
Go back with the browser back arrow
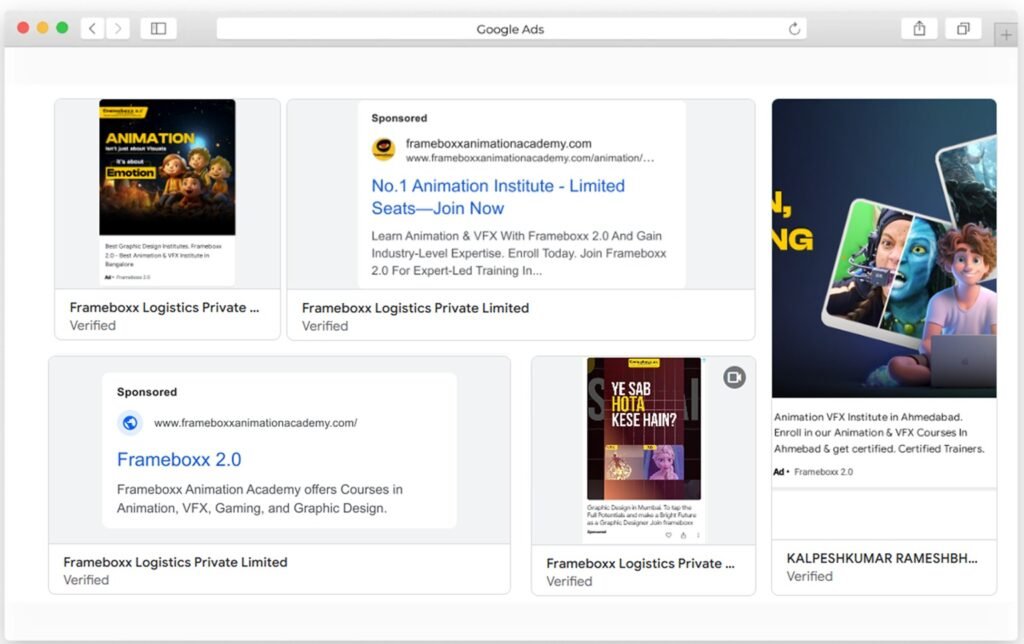[x=92, y=28]
